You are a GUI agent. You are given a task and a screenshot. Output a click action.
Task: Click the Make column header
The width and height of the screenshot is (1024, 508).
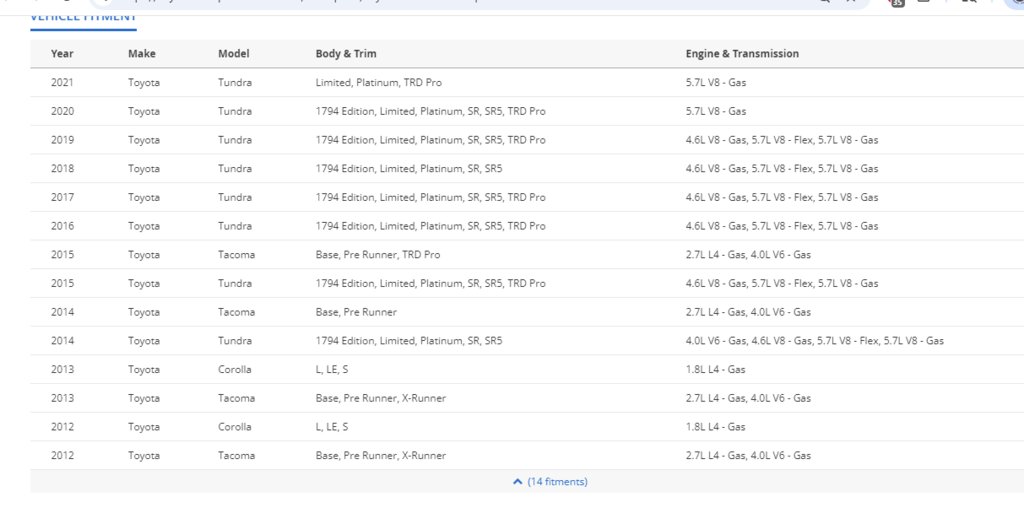[x=142, y=54]
